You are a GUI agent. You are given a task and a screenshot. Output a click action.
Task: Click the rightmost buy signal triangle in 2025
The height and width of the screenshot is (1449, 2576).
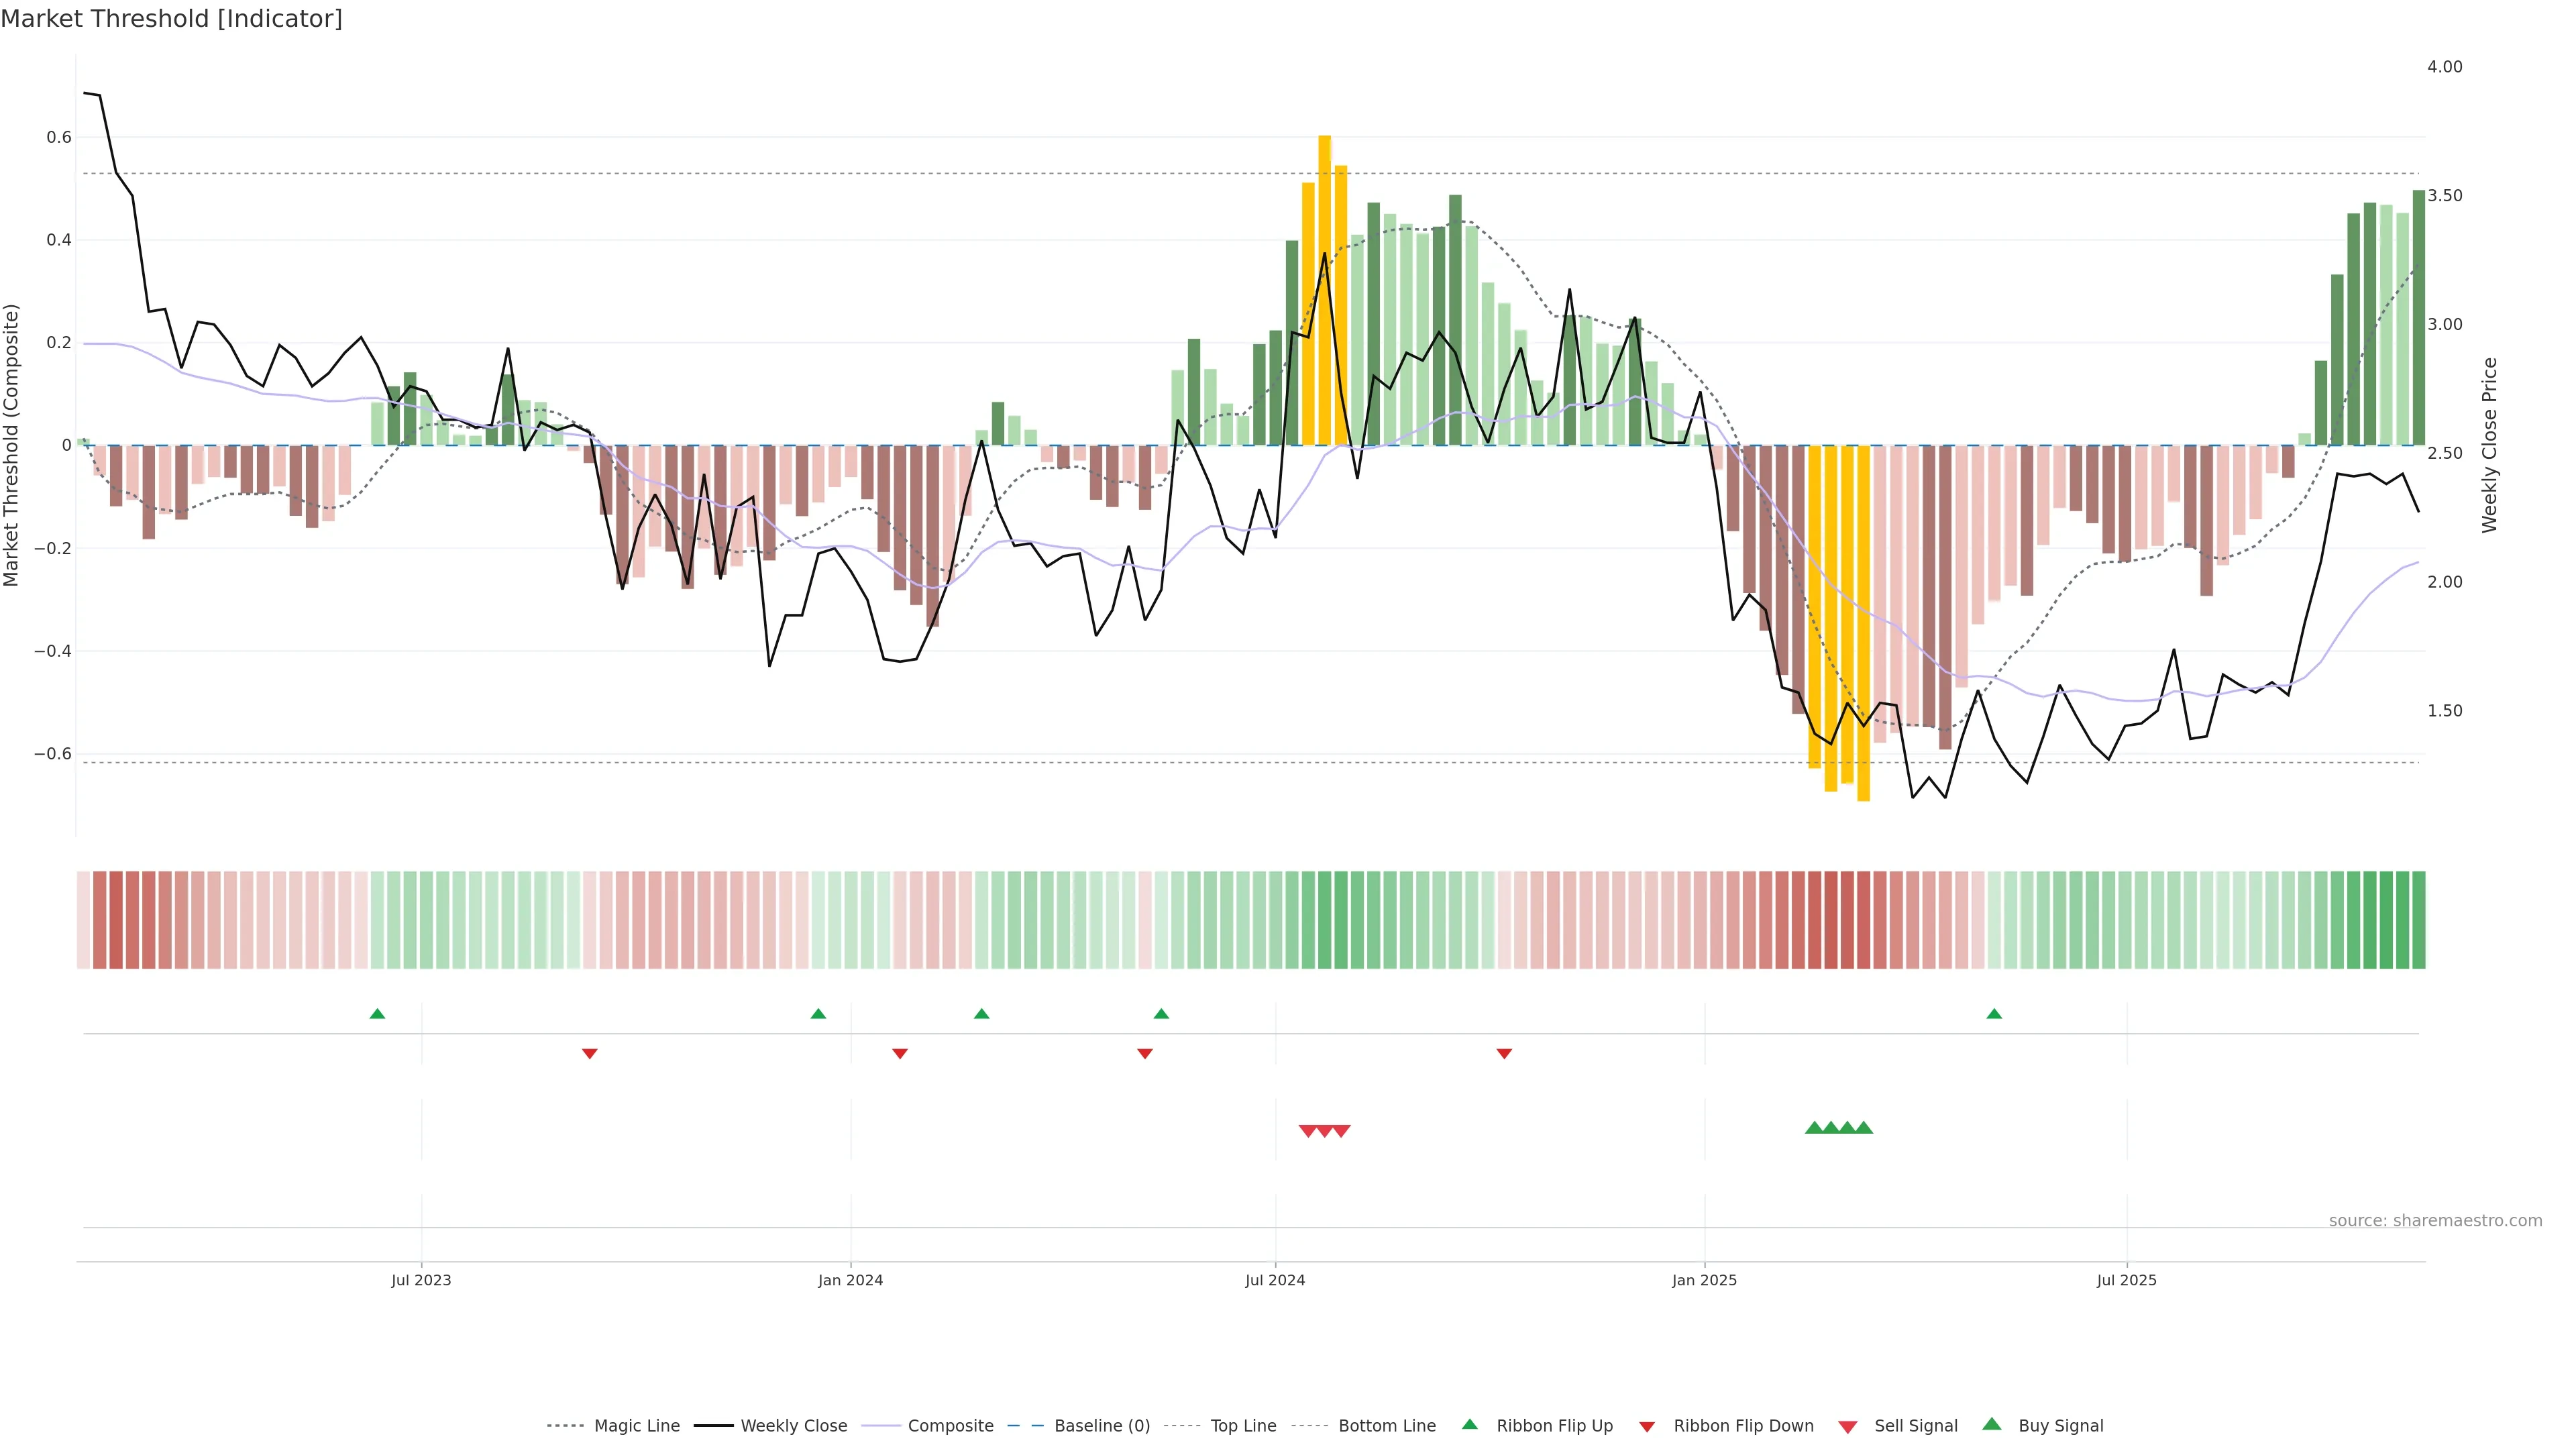(1864, 1128)
